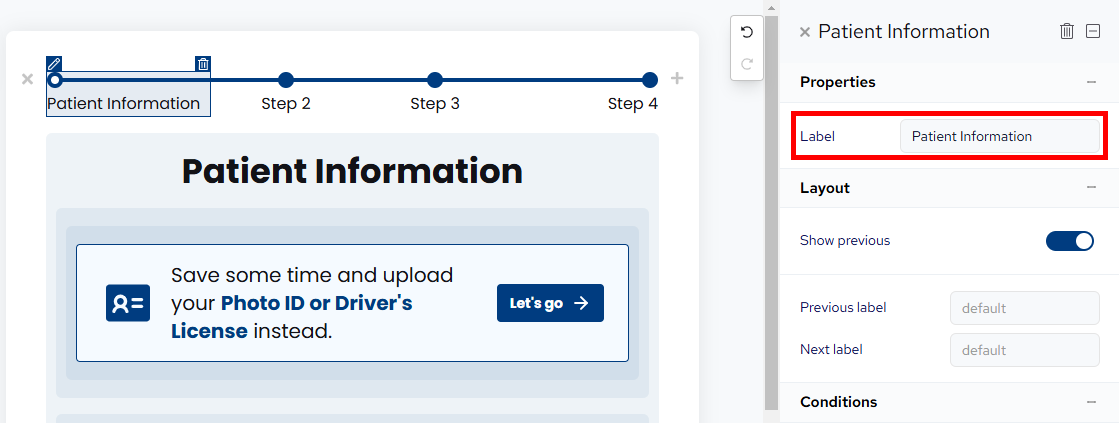Click the Layout section heading
The width and height of the screenshot is (1119, 423).
pos(825,188)
